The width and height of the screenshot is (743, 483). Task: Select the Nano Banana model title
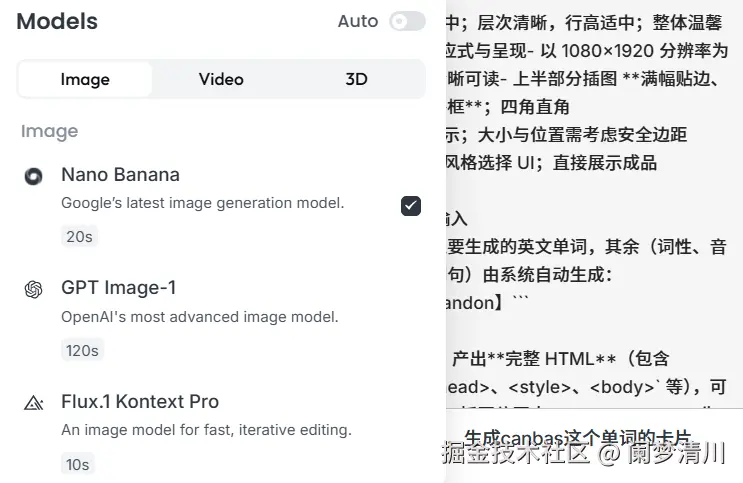tap(120, 175)
